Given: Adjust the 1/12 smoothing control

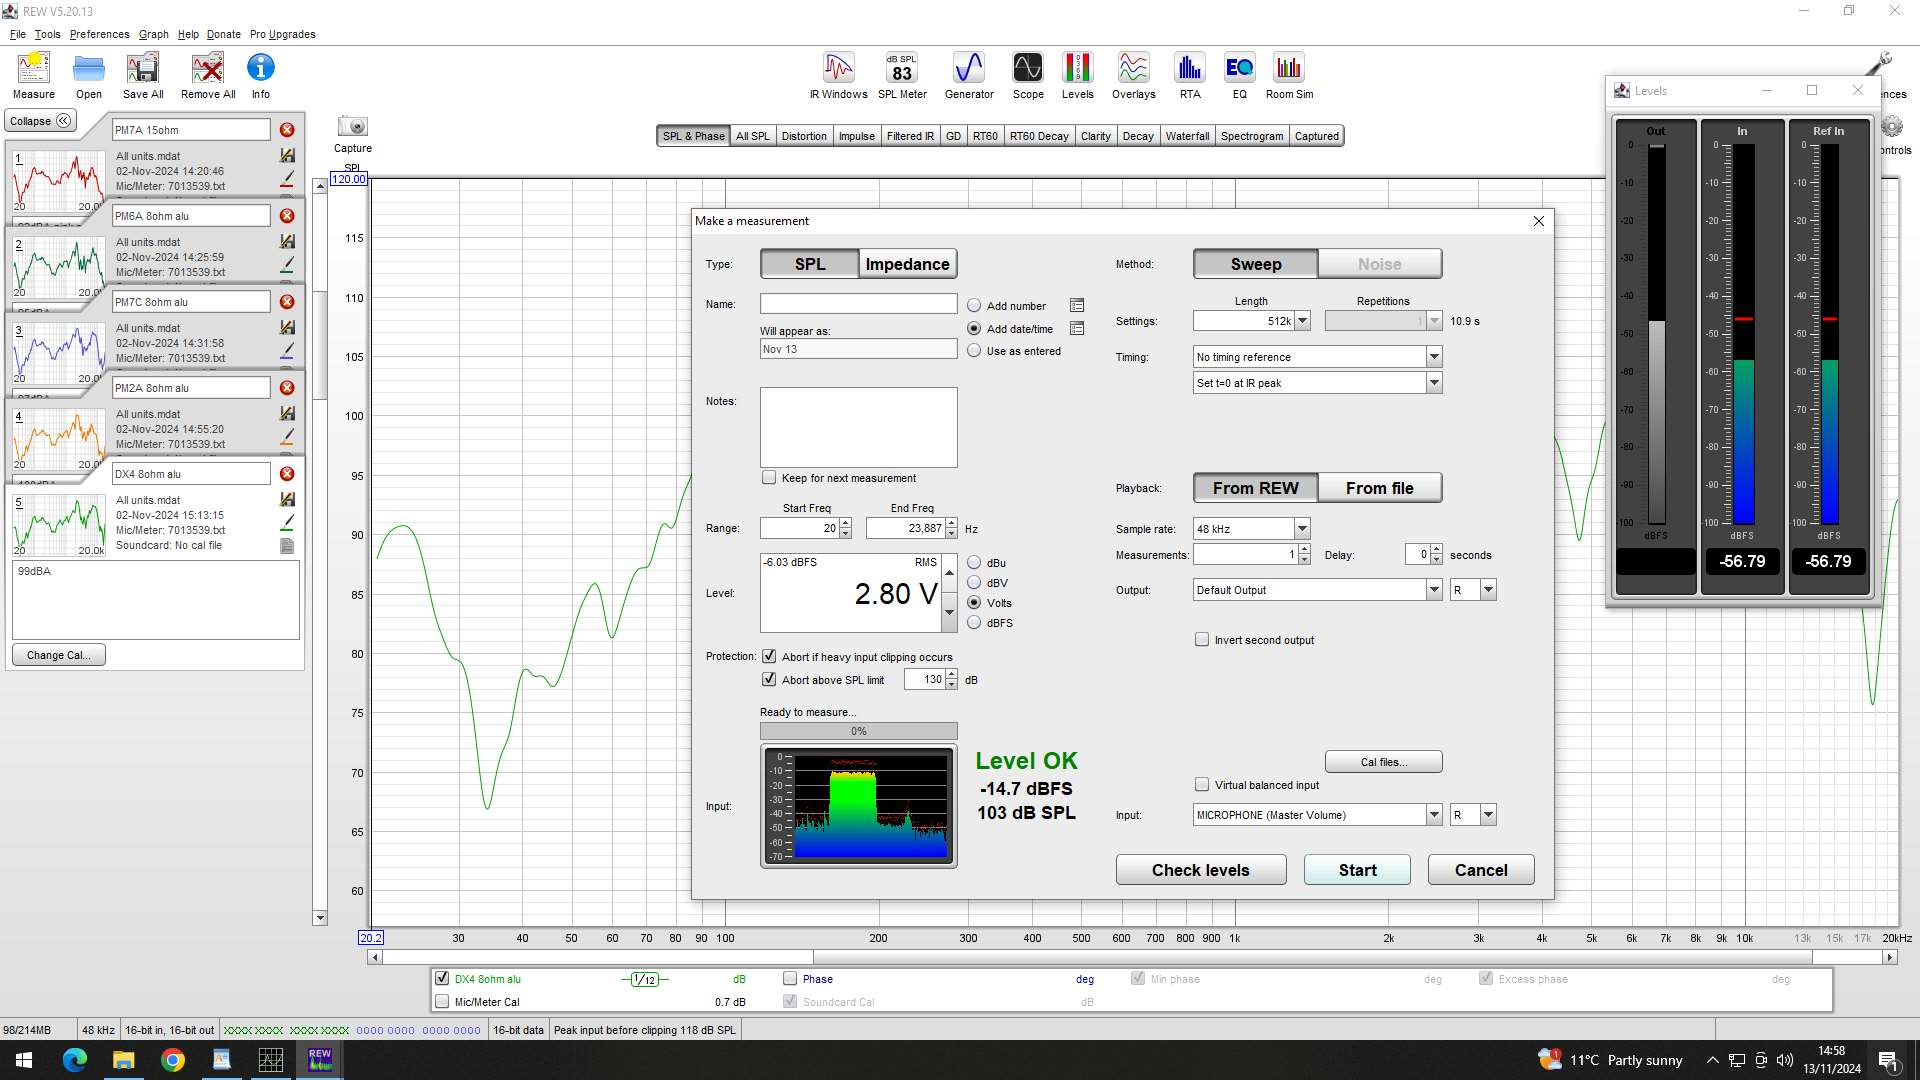Looking at the screenshot, I should point(646,979).
